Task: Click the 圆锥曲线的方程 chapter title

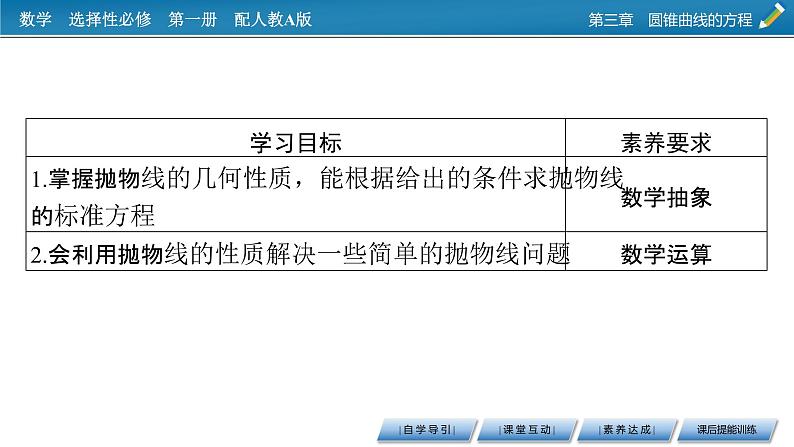Action: click(x=699, y=20)
